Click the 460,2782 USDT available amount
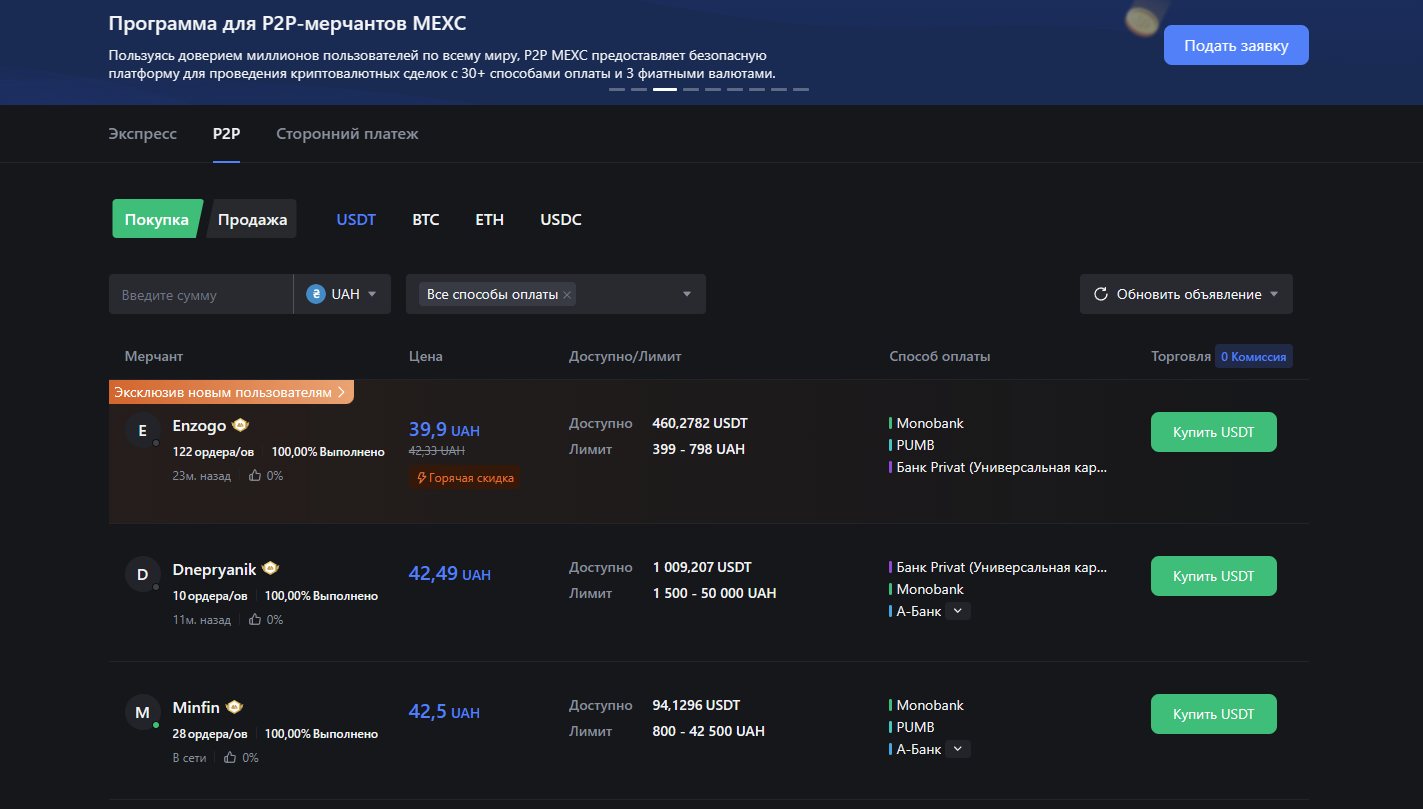The height and width of the screenshot is (809, 1423). click(700, 423)
